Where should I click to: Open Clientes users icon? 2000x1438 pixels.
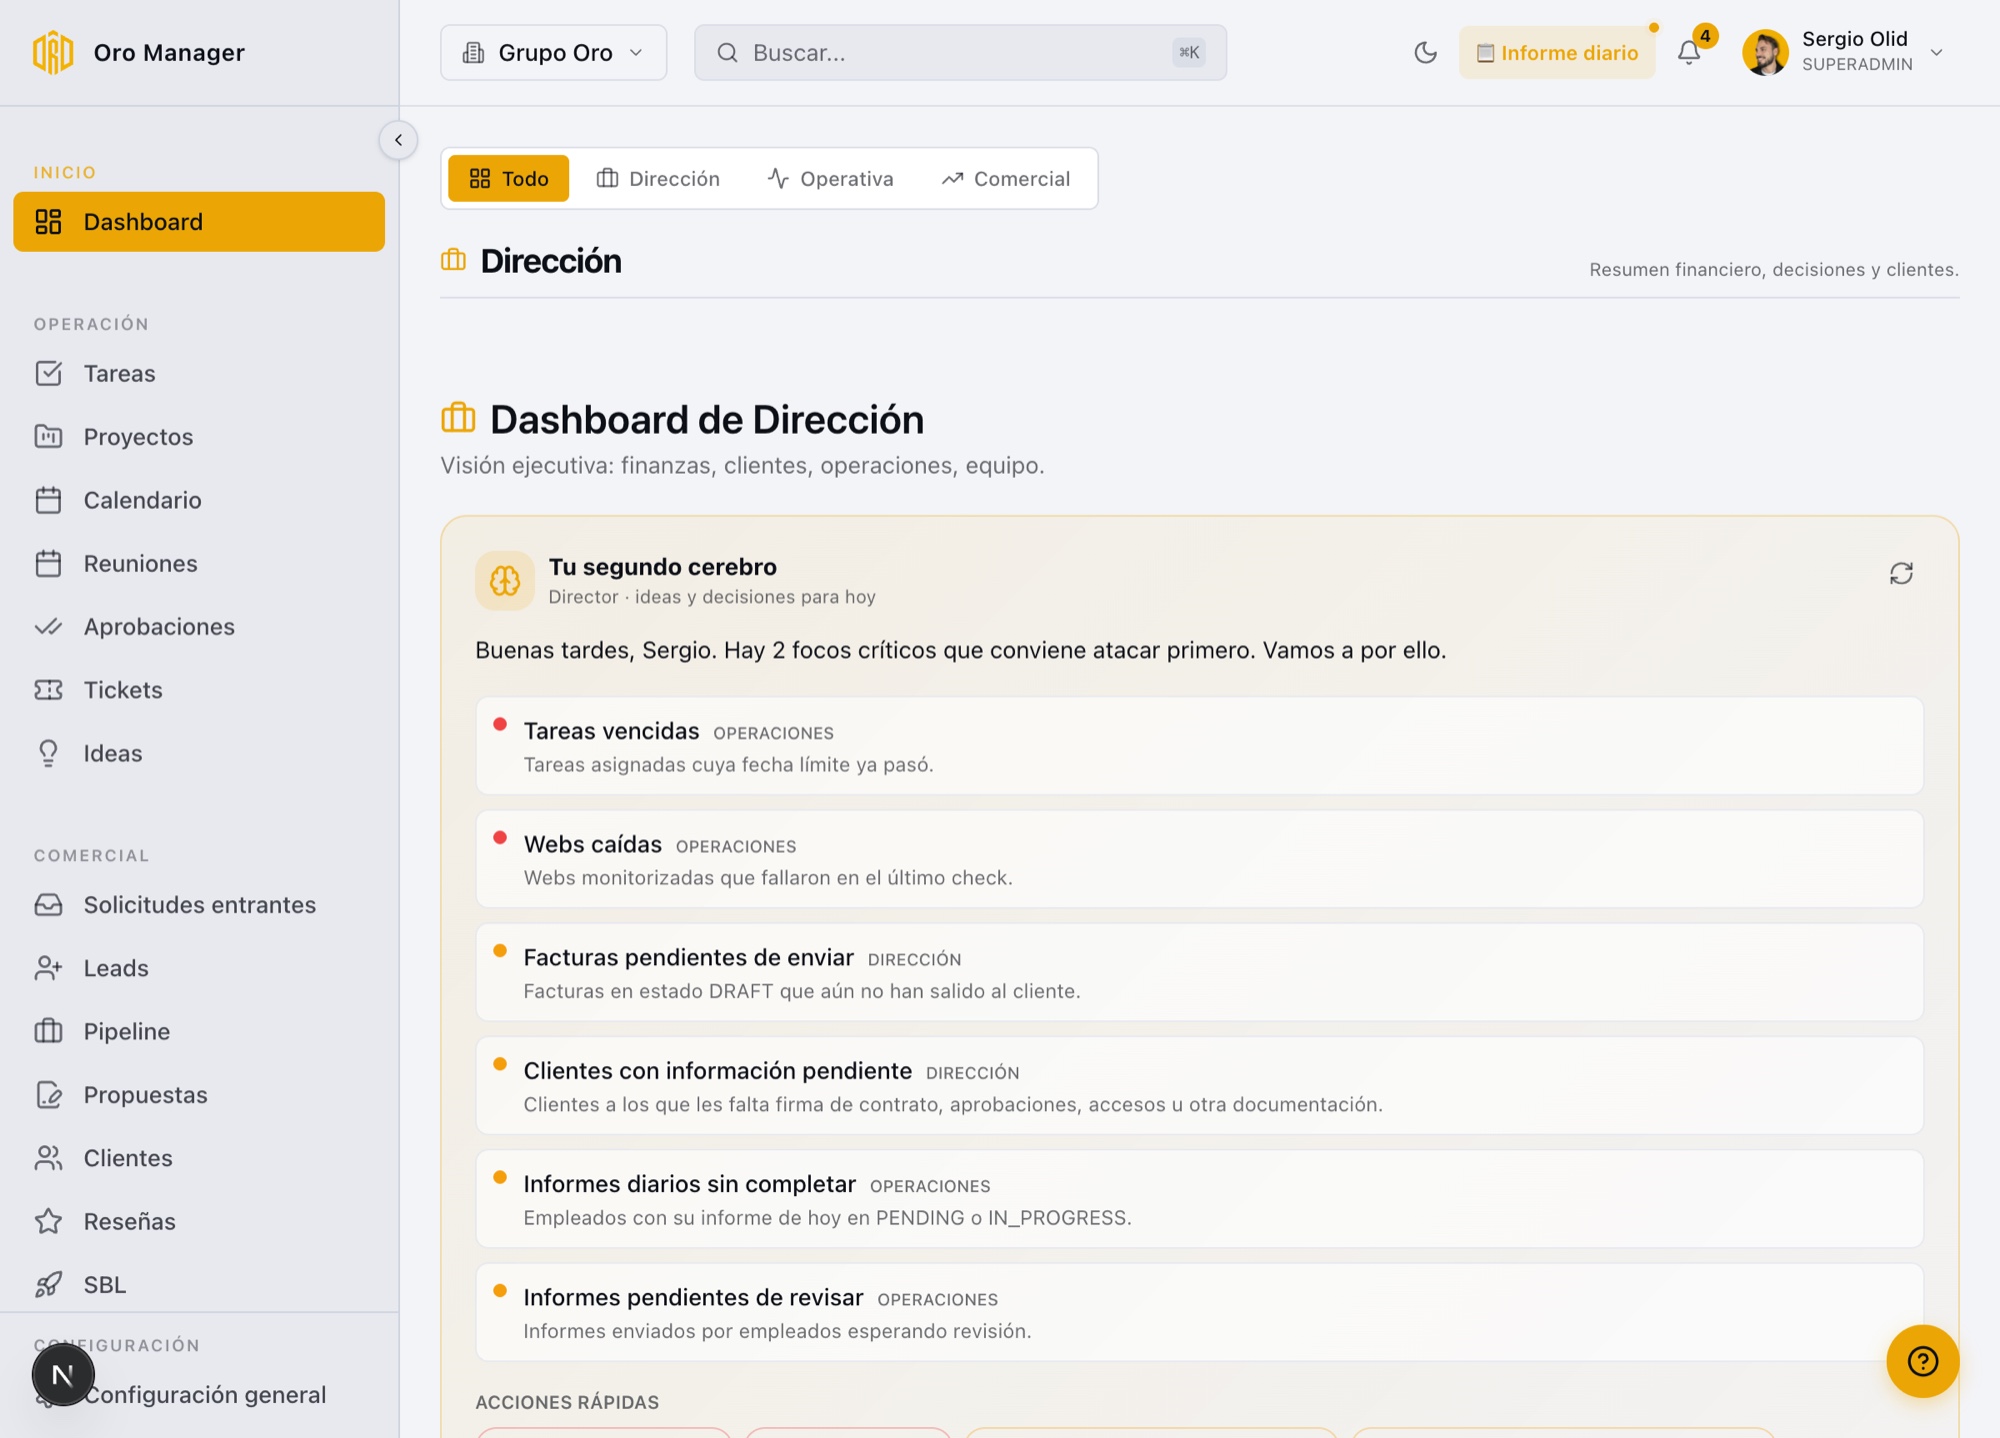(48, 1158)
